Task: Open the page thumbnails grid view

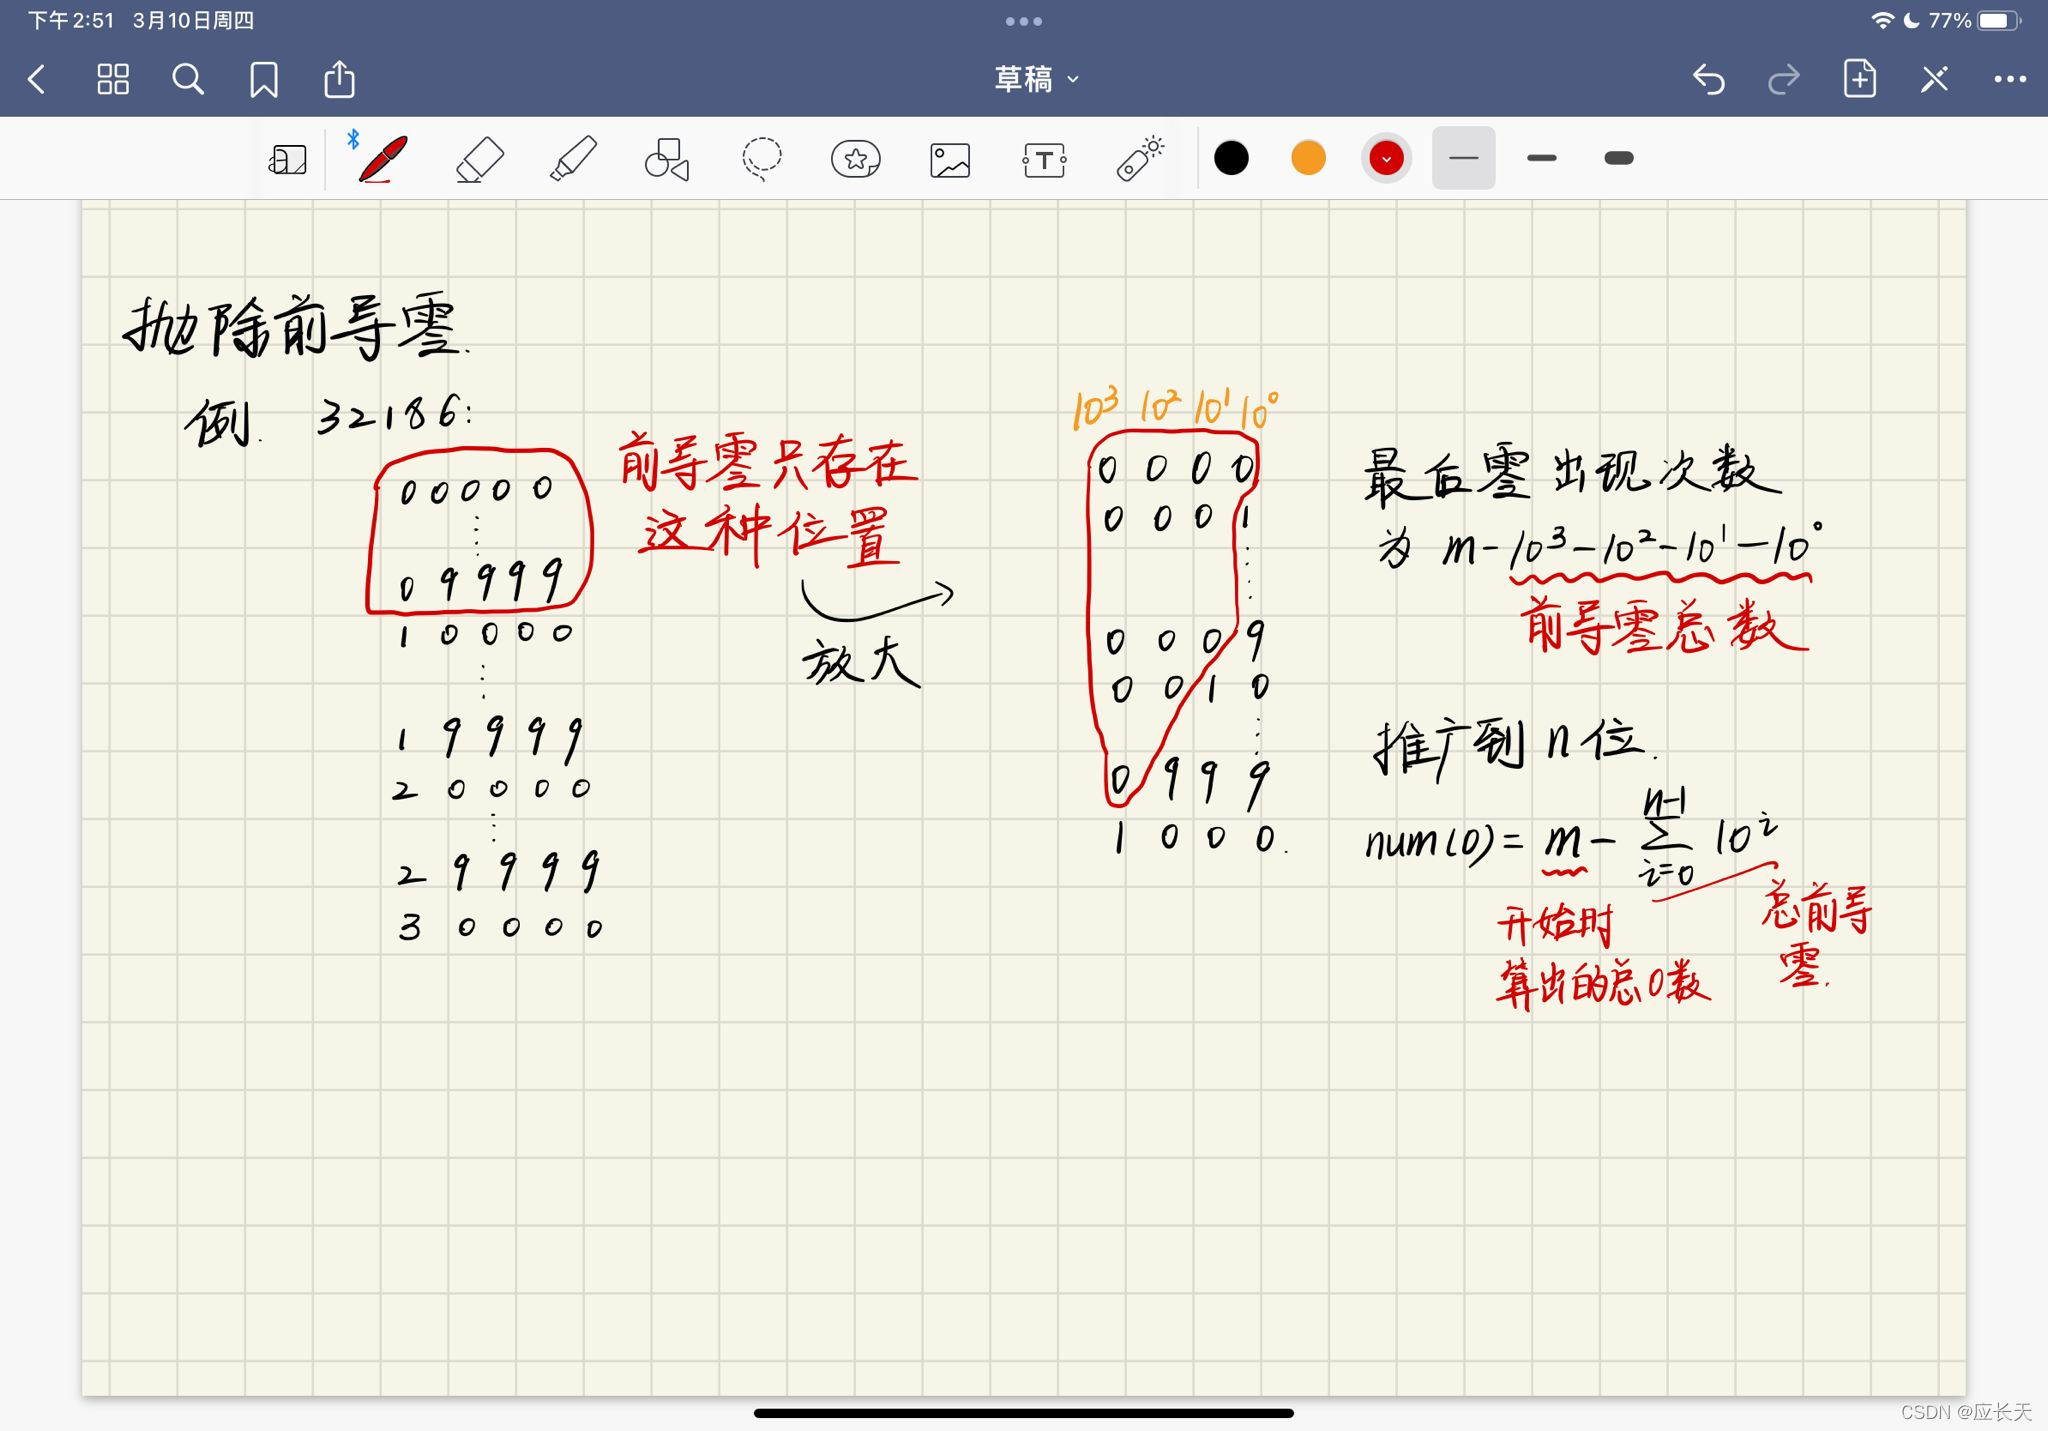Action: click(113, 79)
